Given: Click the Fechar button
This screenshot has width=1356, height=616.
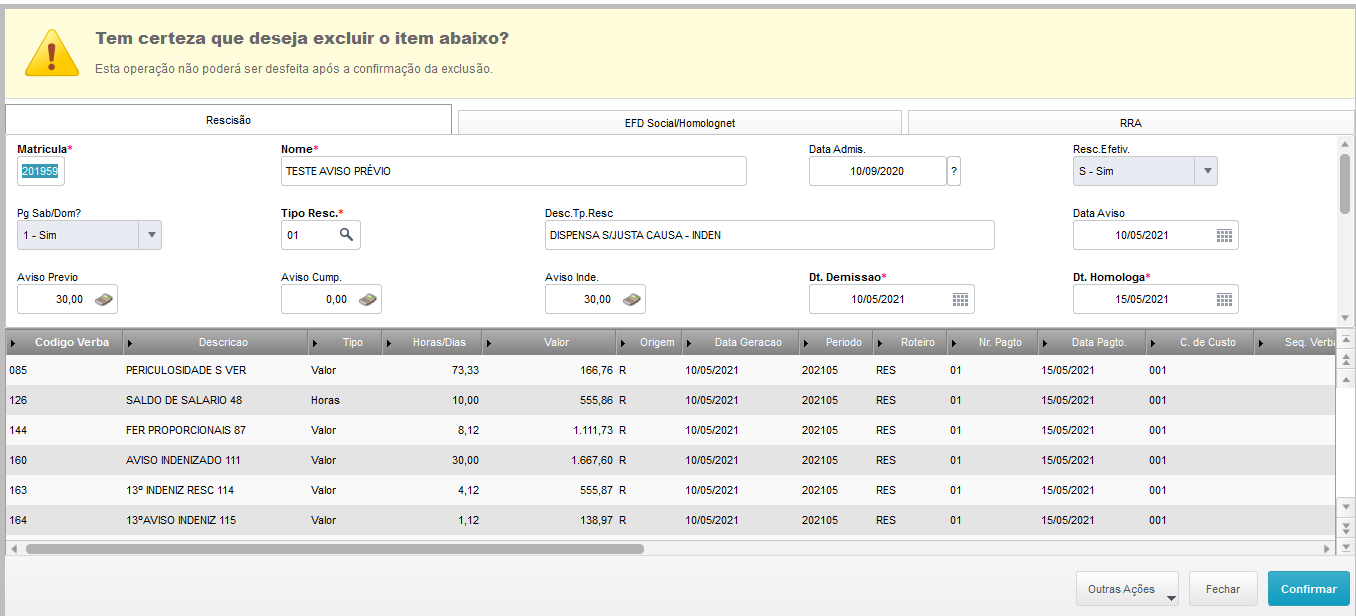Looking at the screenshot, I should tap(1222, 589).
